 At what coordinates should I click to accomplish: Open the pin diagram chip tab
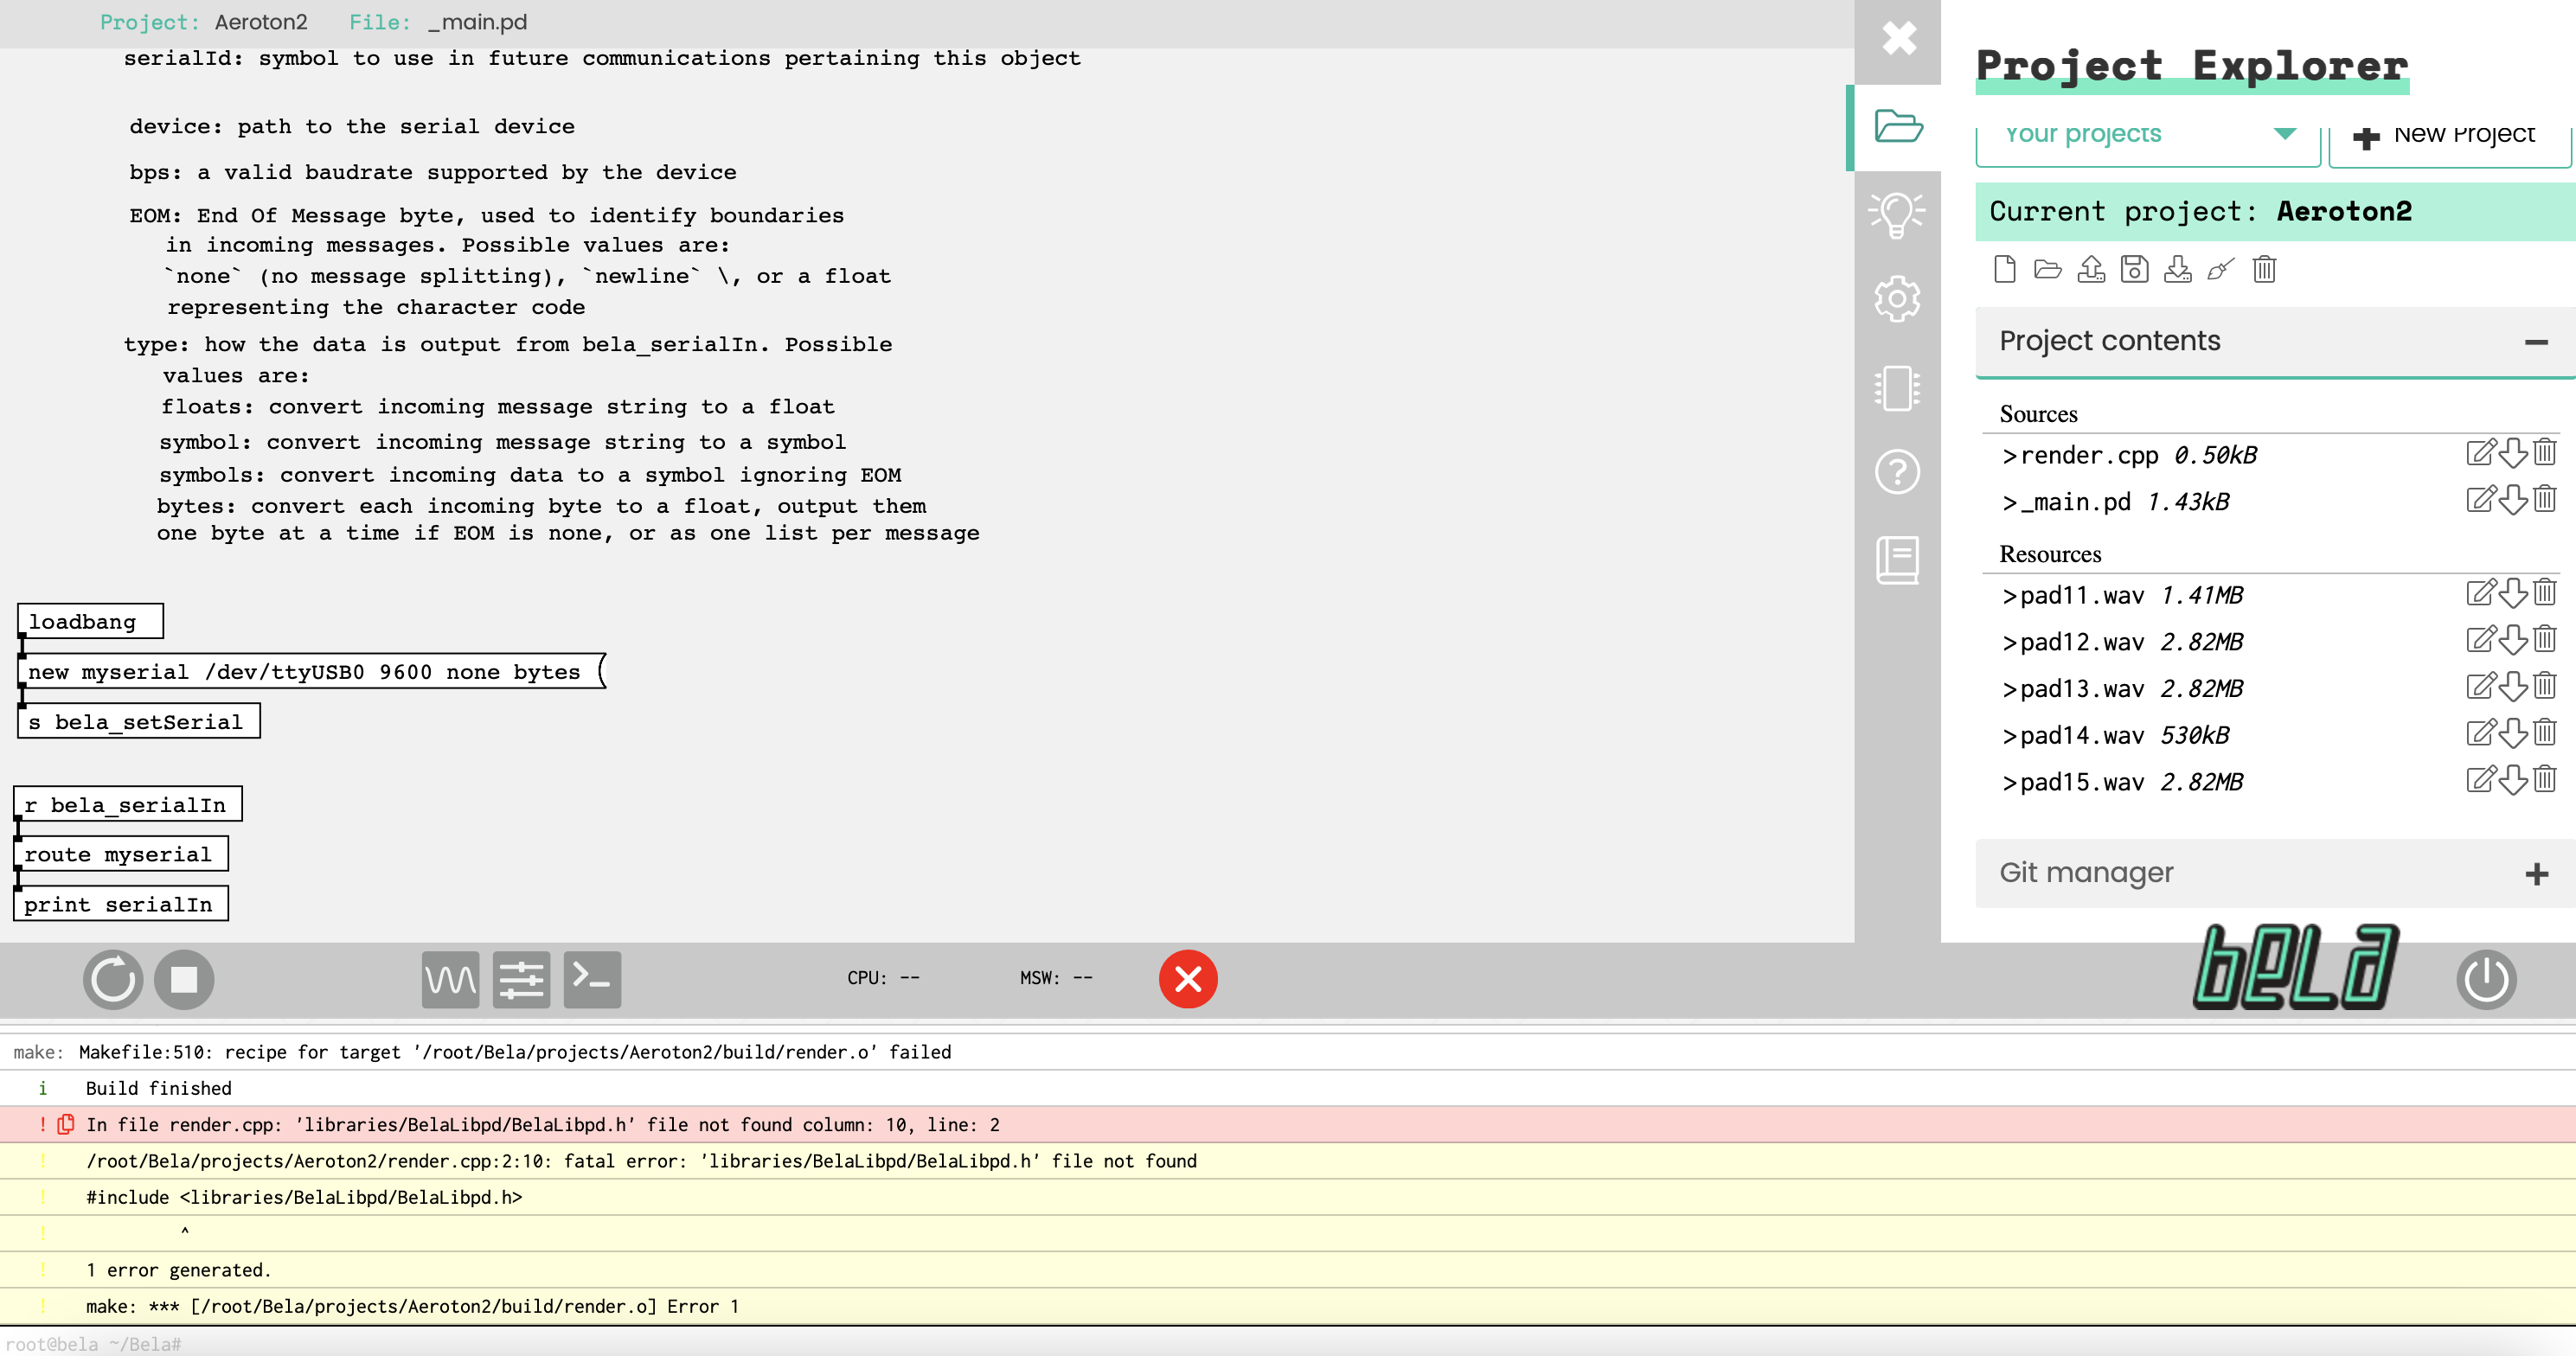(1897, 388)
